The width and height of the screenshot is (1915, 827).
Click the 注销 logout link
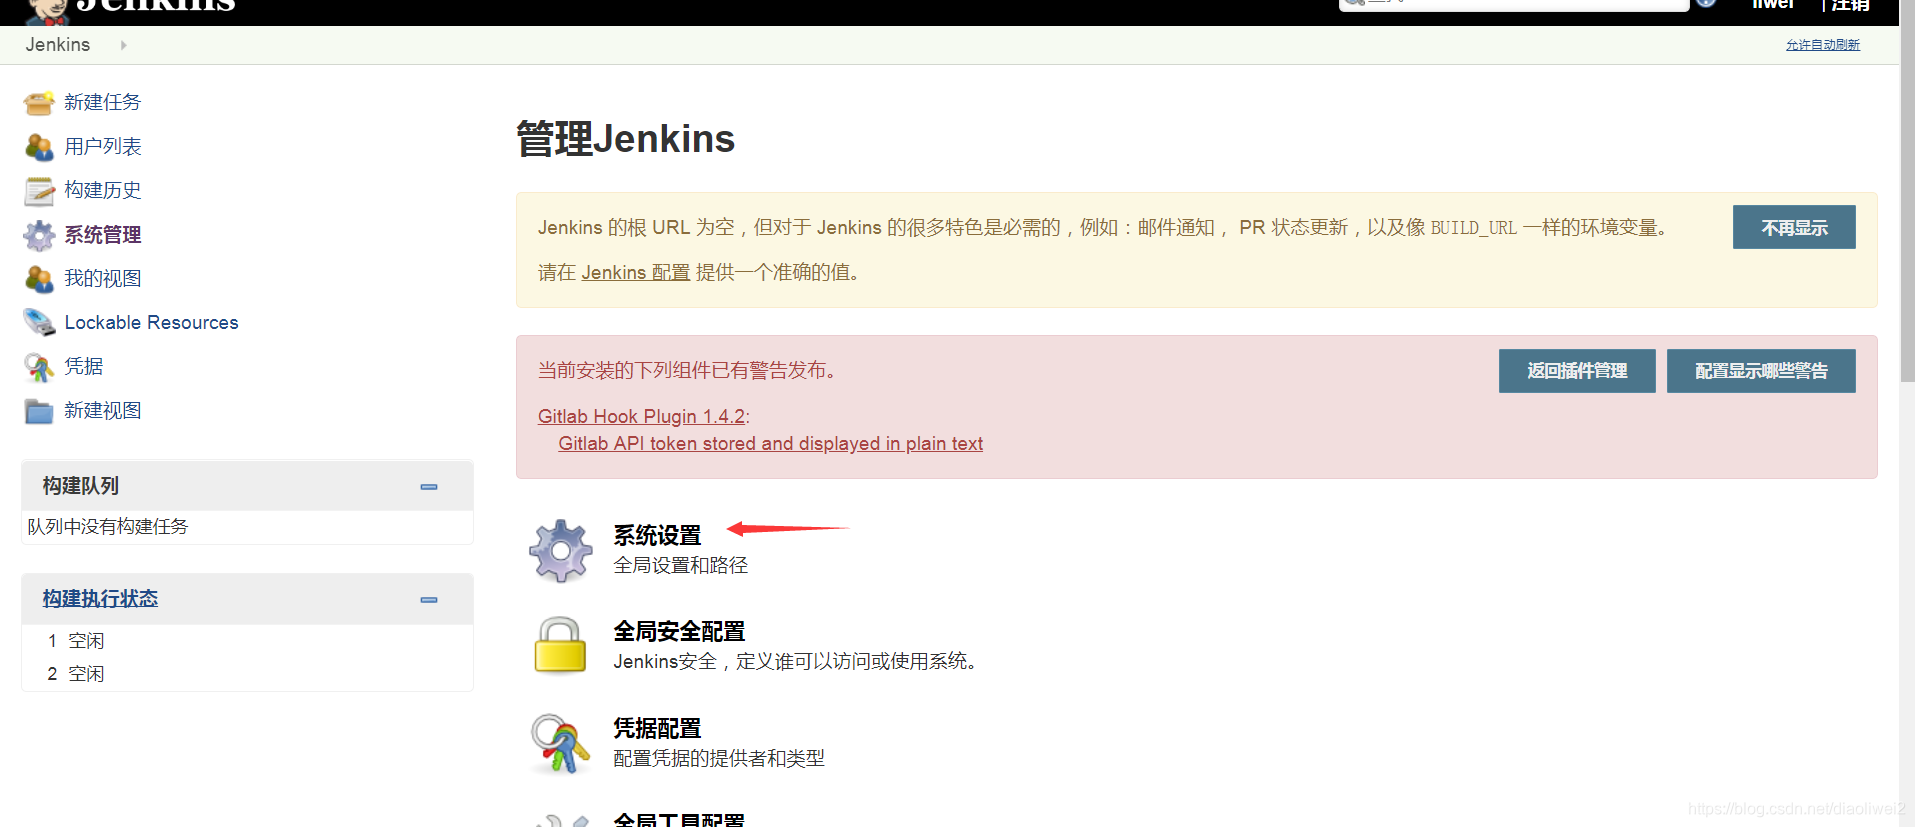tap(1850, 5)
